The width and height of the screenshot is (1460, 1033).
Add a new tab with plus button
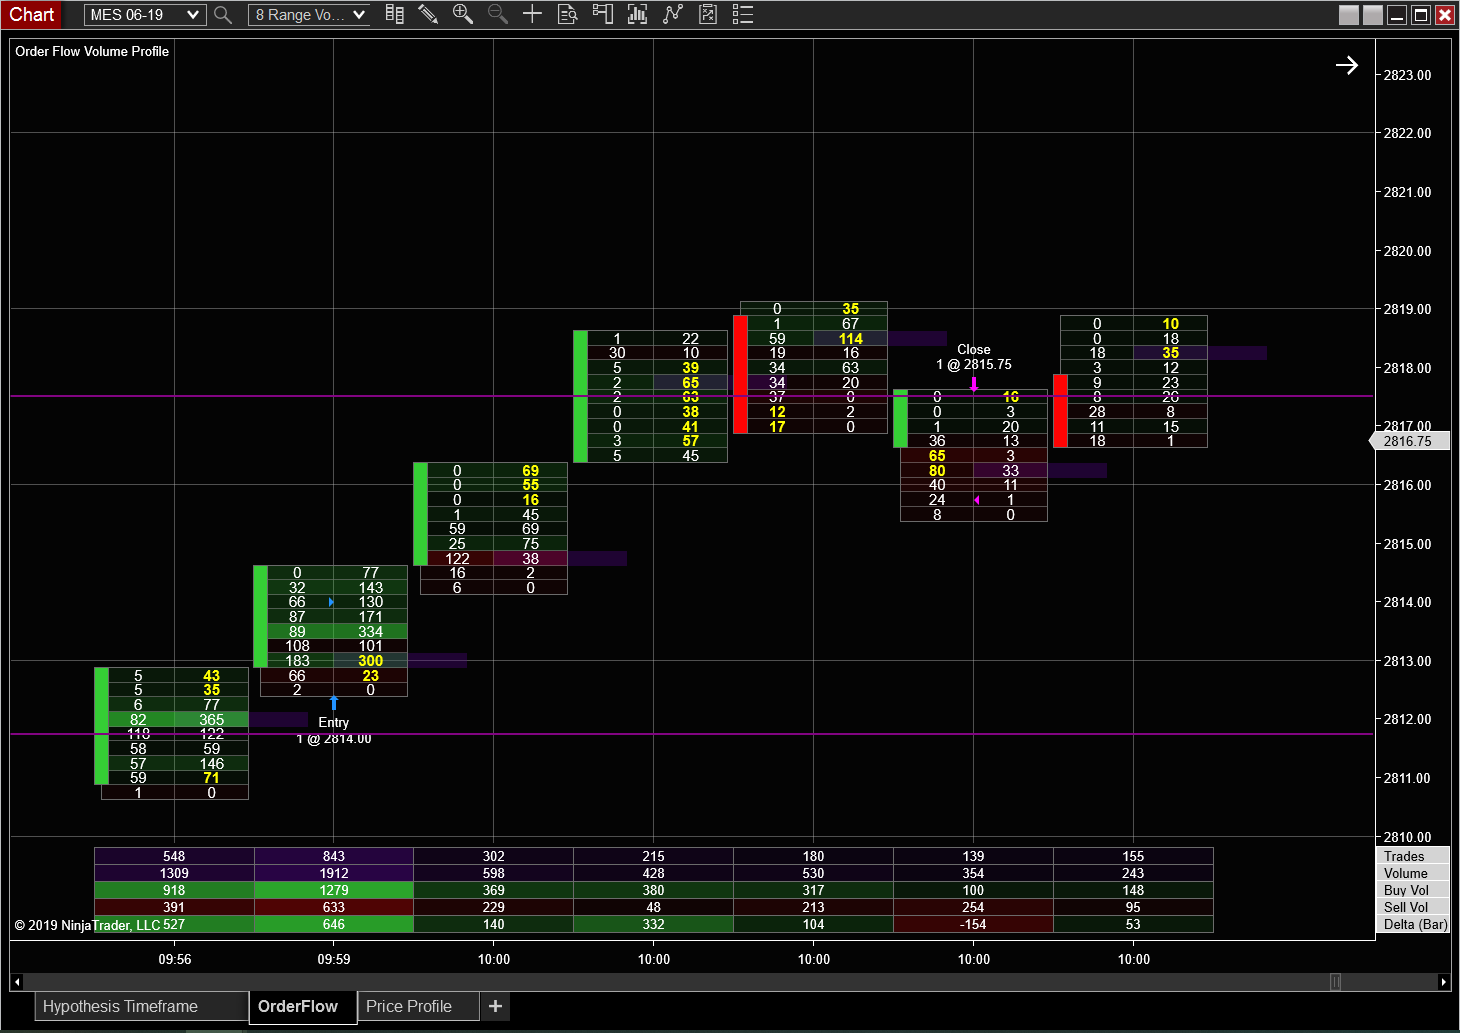click(495, 1006)
